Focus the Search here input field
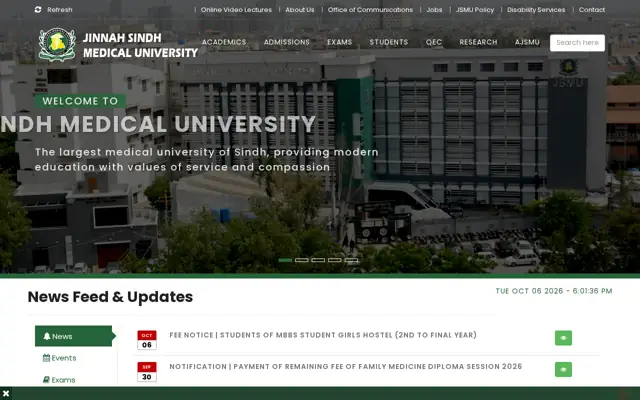 577,42
